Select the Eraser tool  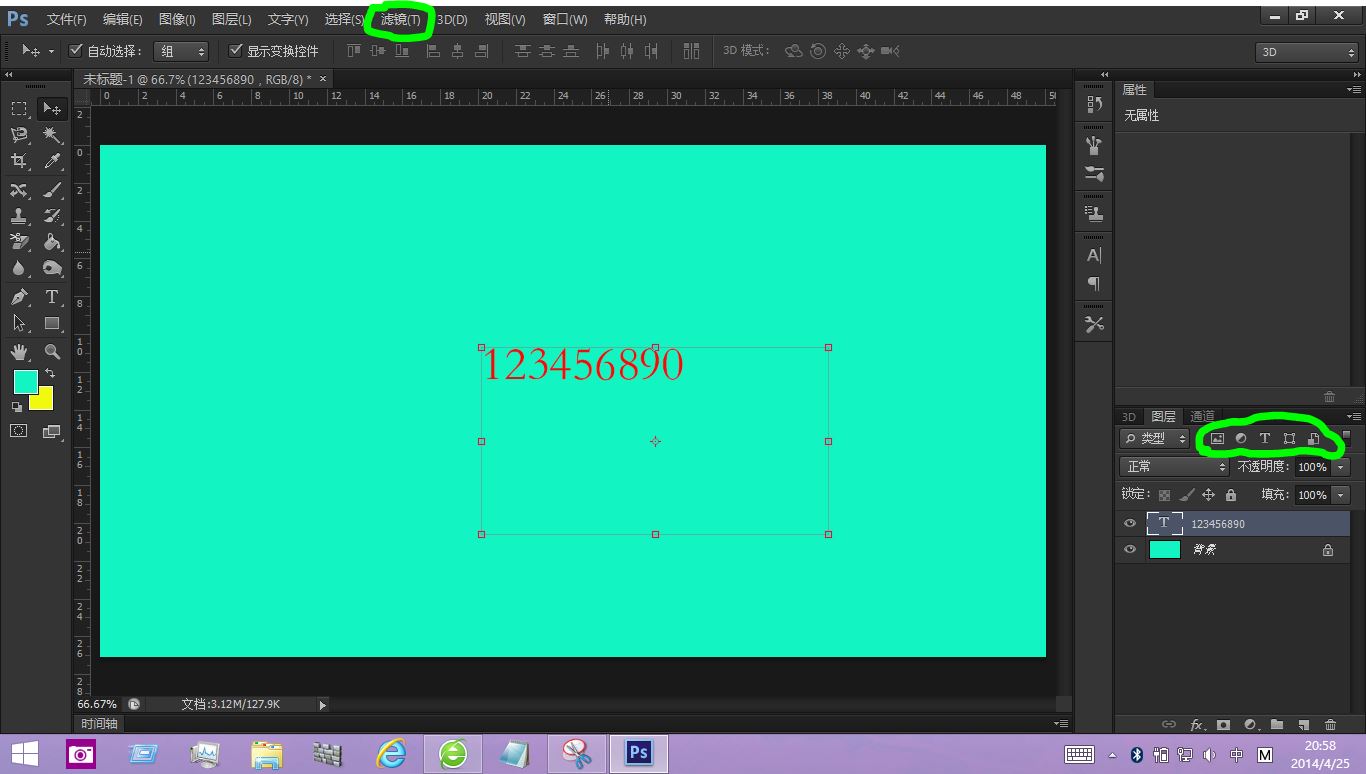tap(19, 242)
